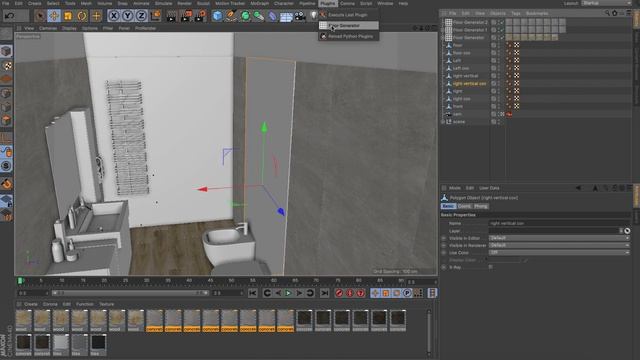Click the Camera object icon in toolbar

[x=300, y=16]
